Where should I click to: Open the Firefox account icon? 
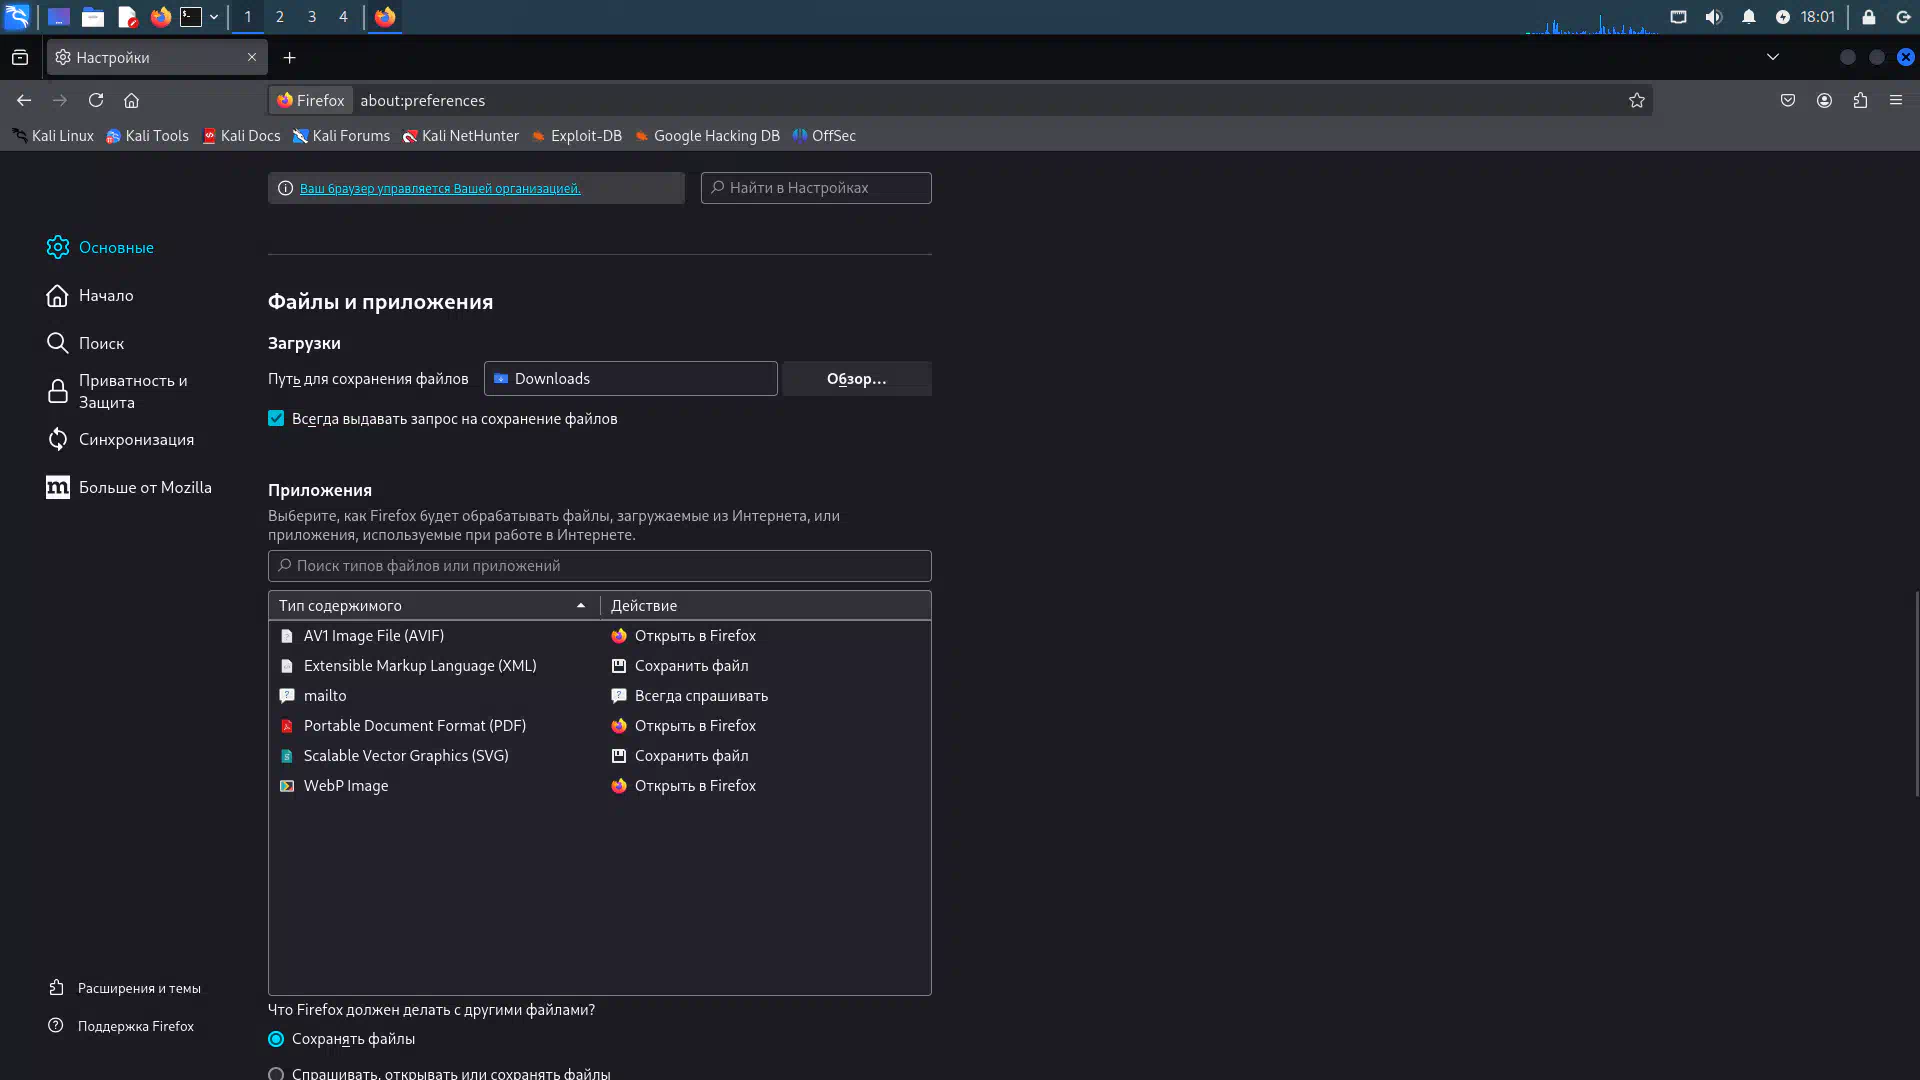(1824, 100)
